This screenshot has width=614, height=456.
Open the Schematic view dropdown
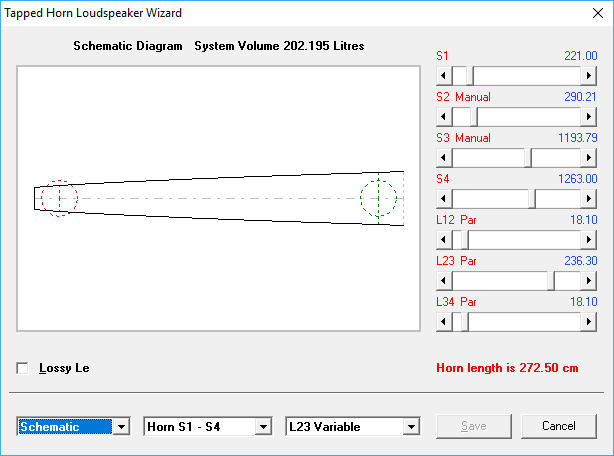pyautogui.click(x=122, y=427)
